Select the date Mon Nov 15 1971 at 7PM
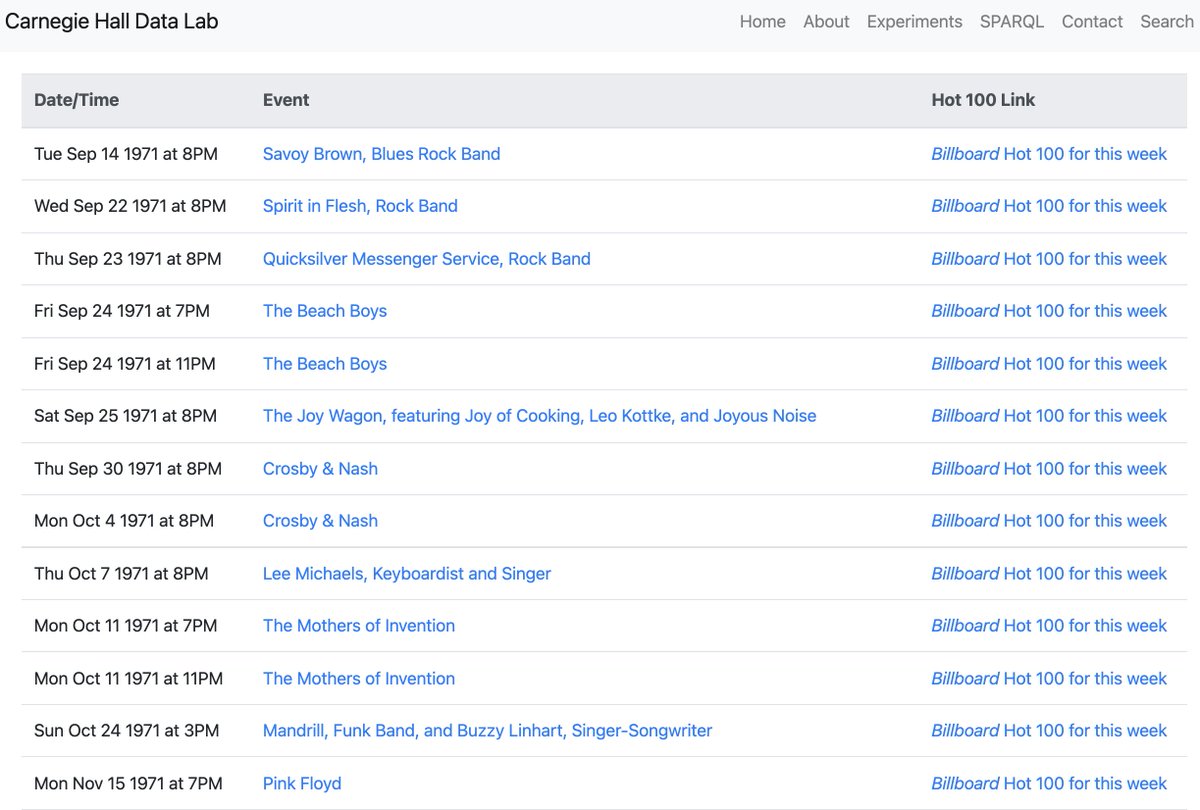Screen dimensions: 1200x810 128,784
